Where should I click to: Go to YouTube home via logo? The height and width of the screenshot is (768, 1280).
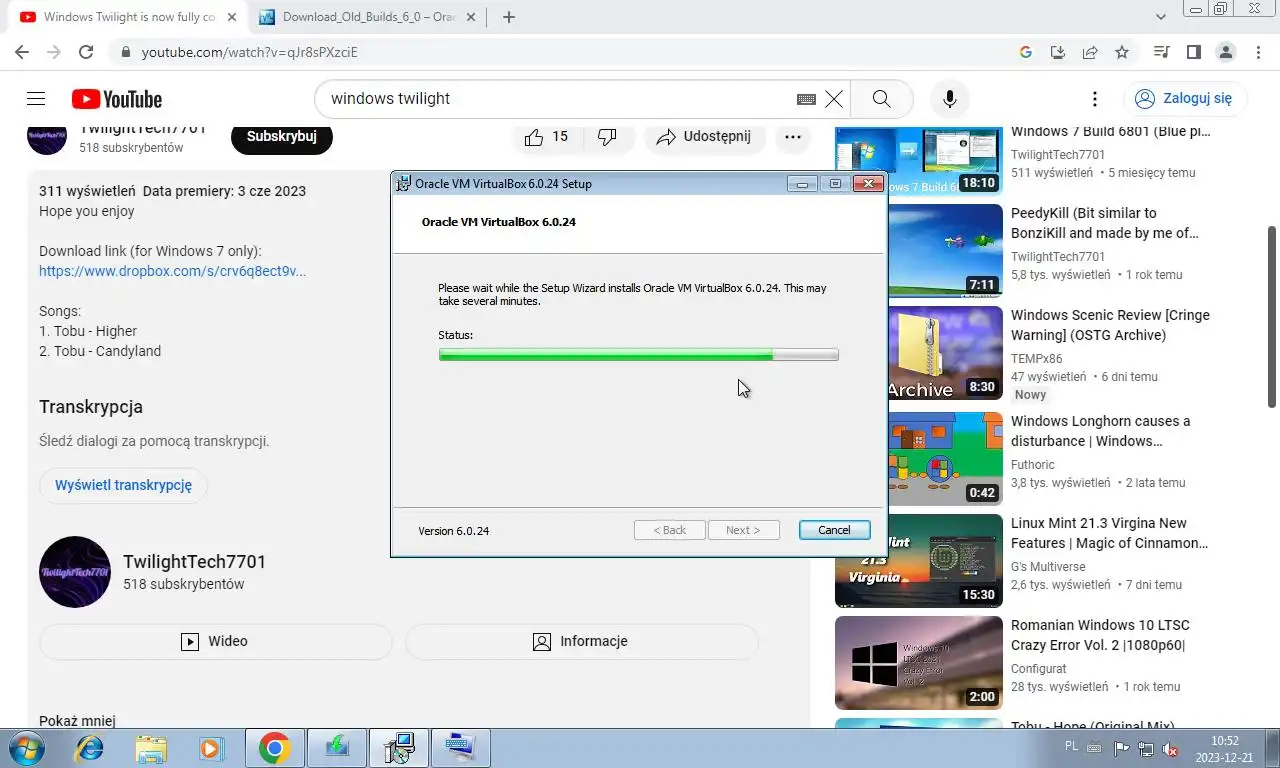[x=117, y=99]
